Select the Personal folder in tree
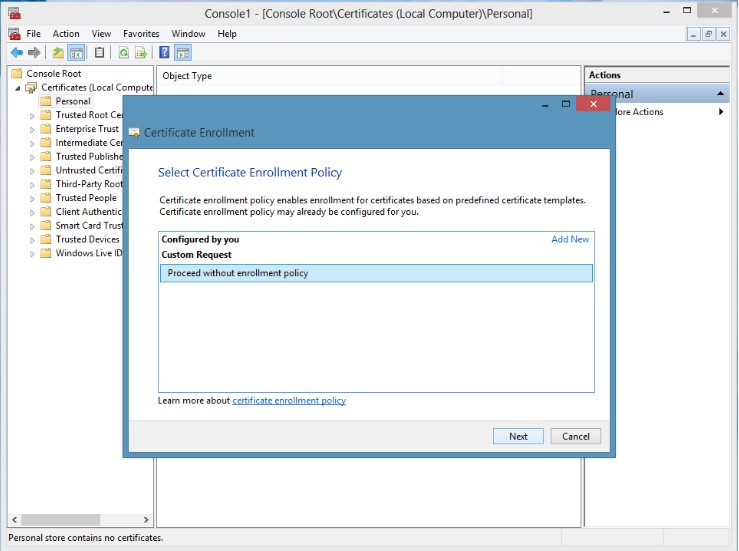Screen dimensions: 739x551 (73, 101)
